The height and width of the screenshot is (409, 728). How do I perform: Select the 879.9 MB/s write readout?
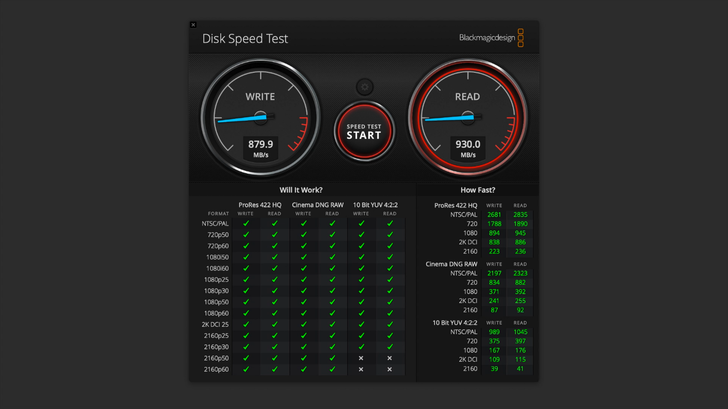260,149
